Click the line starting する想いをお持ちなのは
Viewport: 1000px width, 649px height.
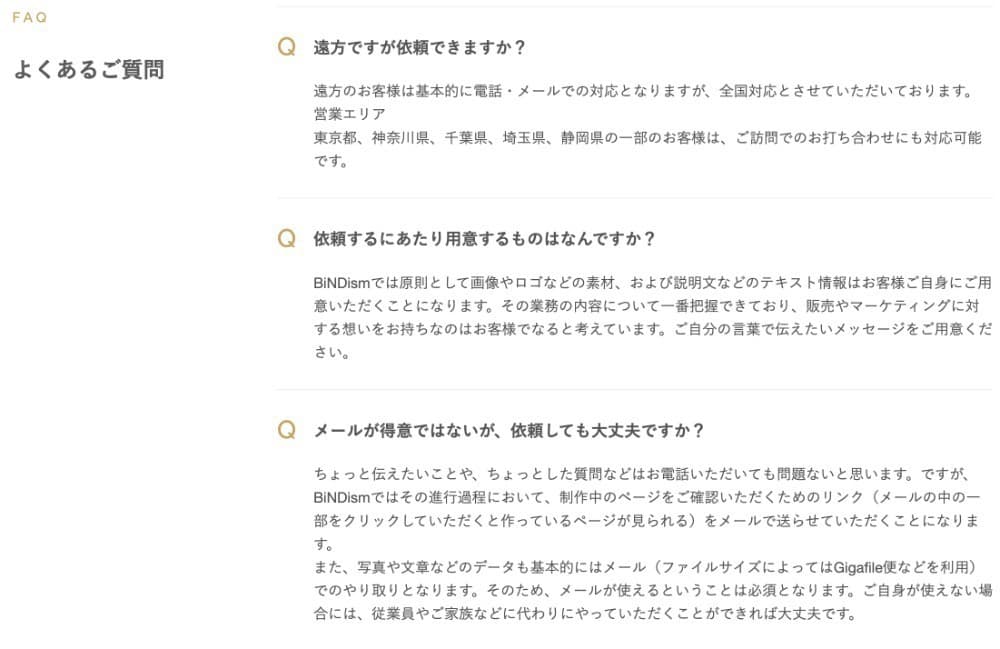click(652, 329)
